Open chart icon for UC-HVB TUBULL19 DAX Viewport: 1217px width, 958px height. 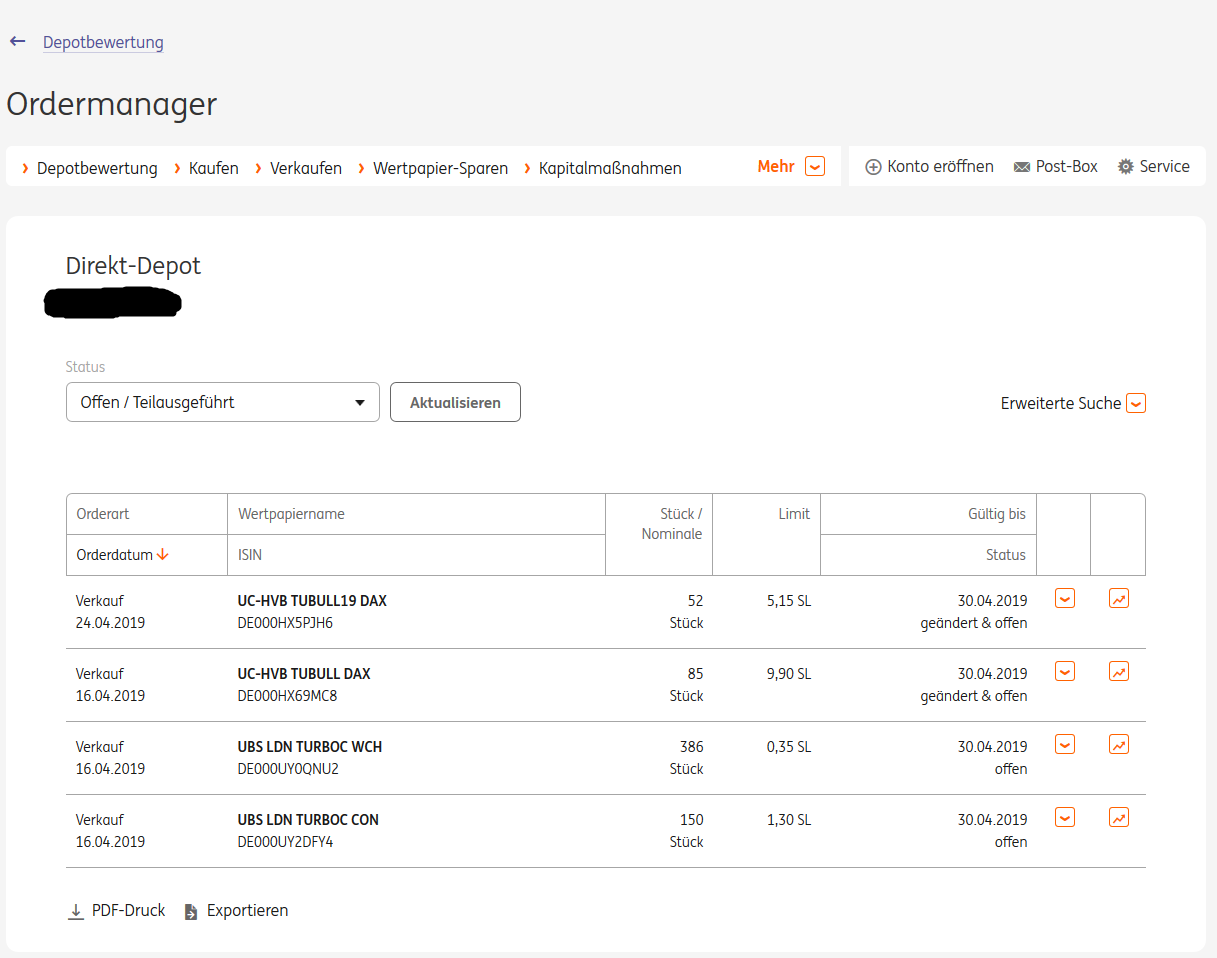[x=1119, y=599]
